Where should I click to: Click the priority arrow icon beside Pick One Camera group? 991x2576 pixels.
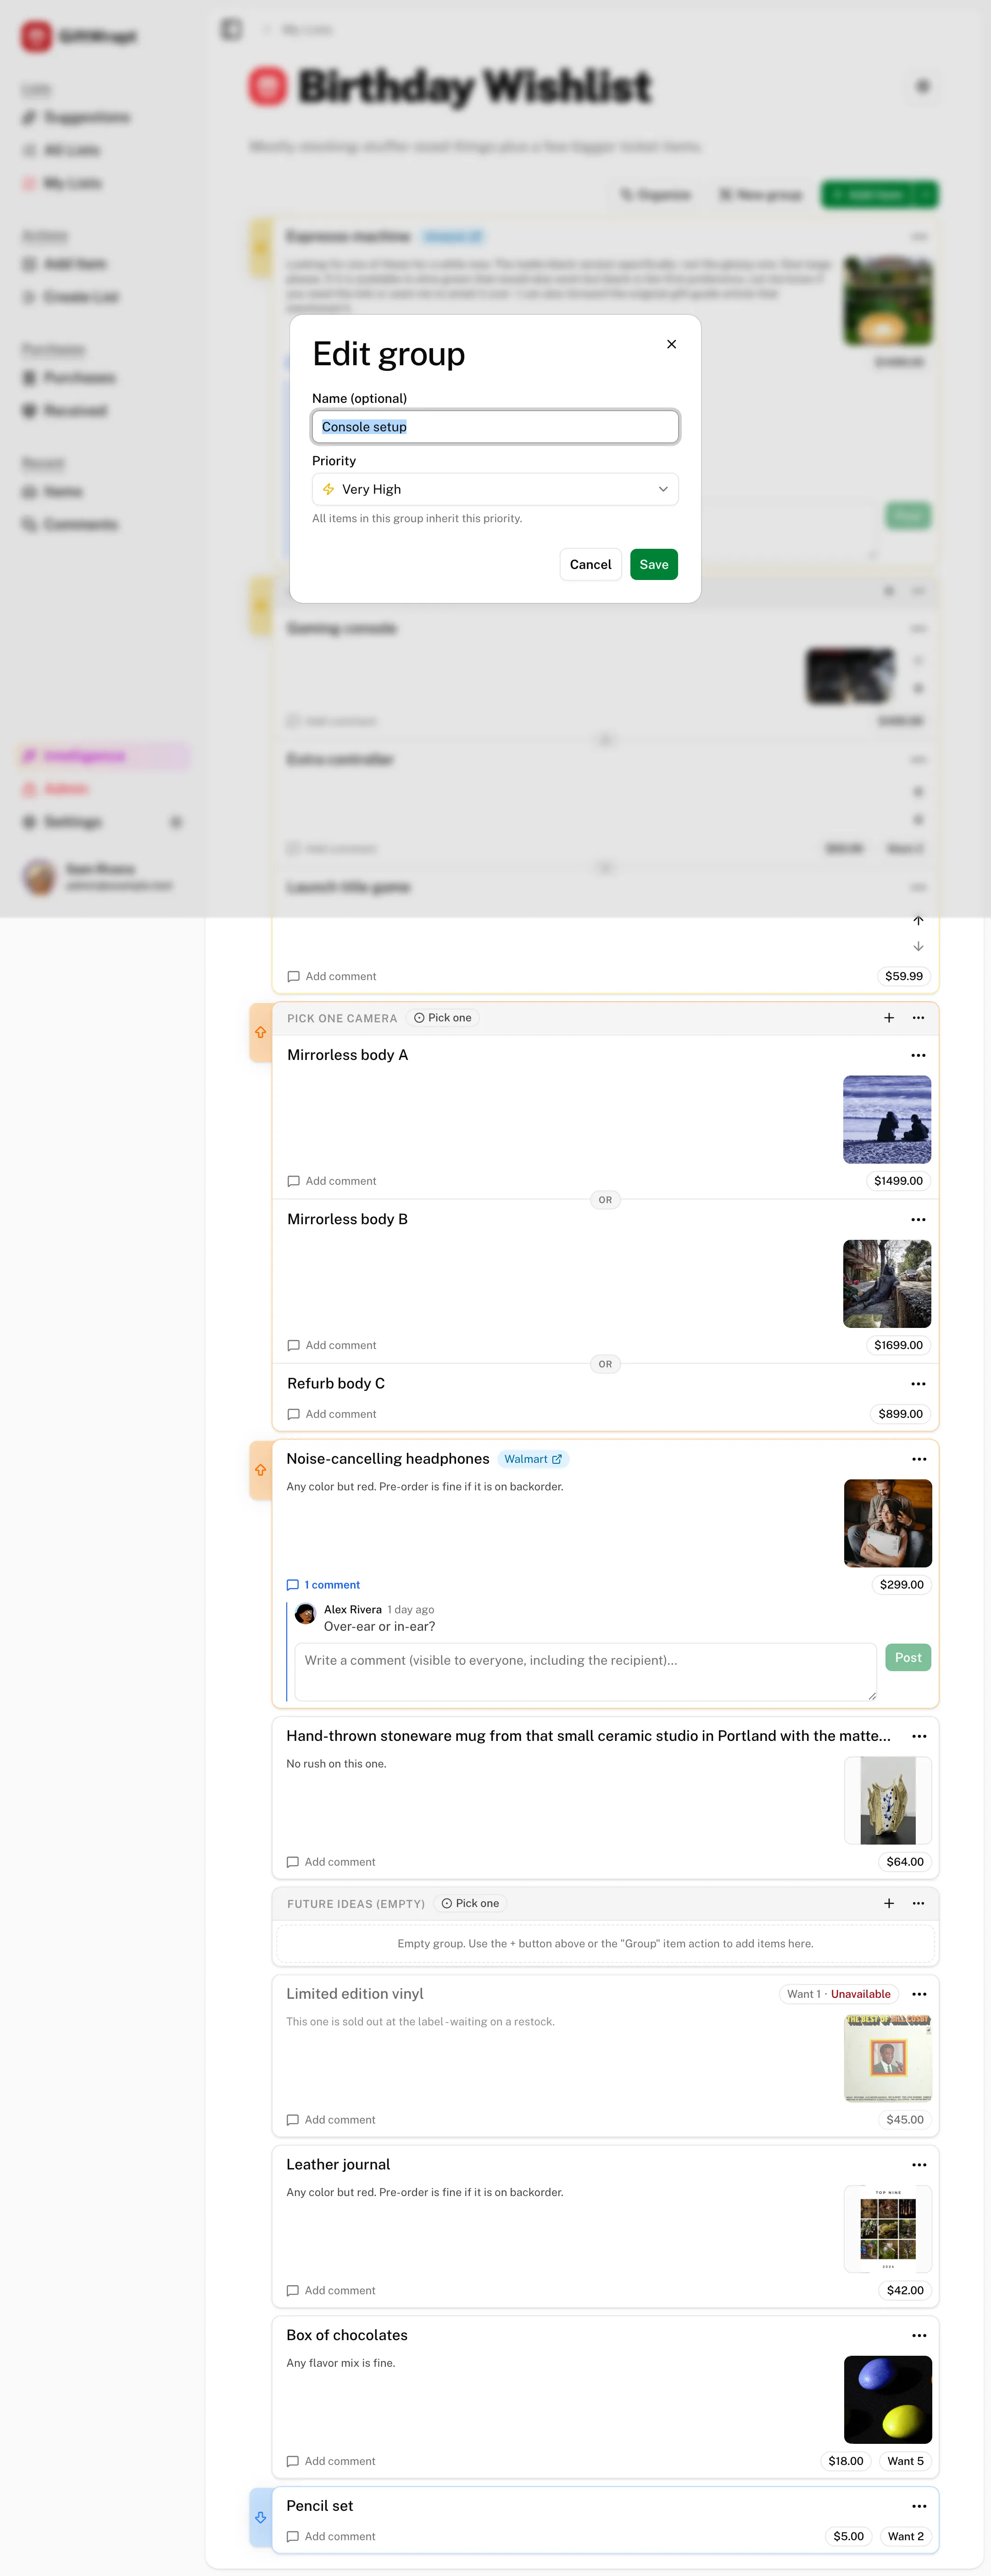coord(260,1032)
